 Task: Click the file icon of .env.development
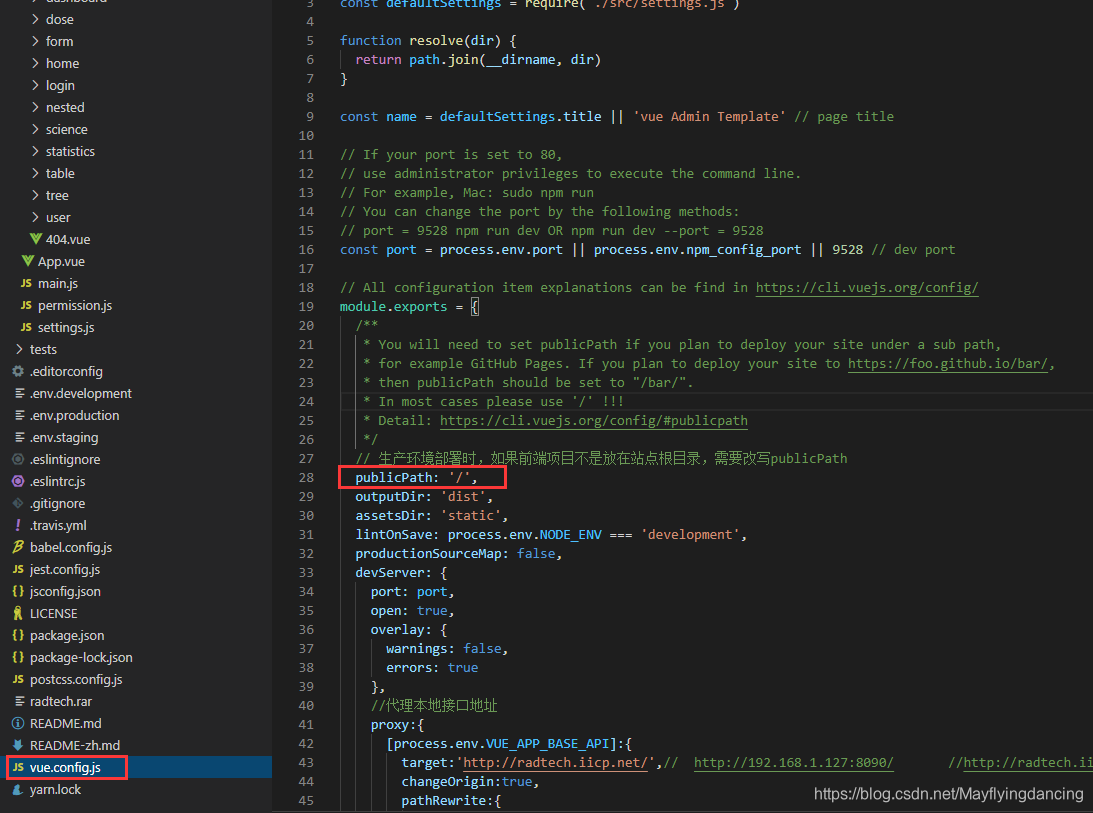click(x=19, y=393)
